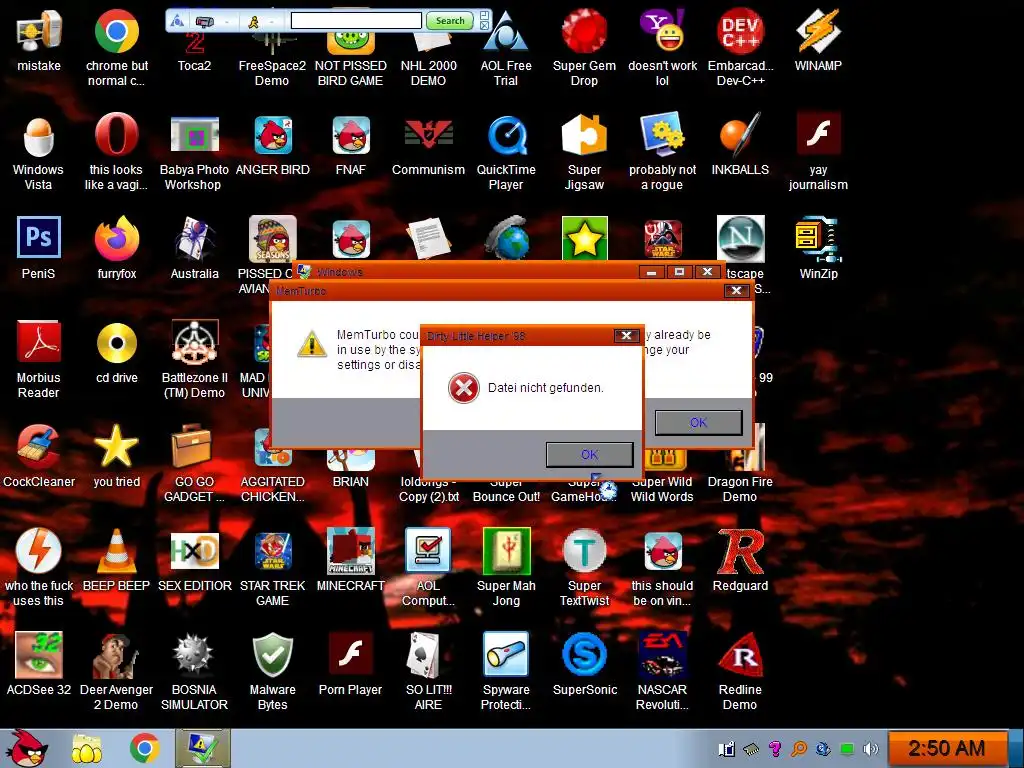Viewport: 1024px width, 768px height.
Task: Click the BOSNIA SIMULATOR mine icon
Action: click(x=194, y=671)
